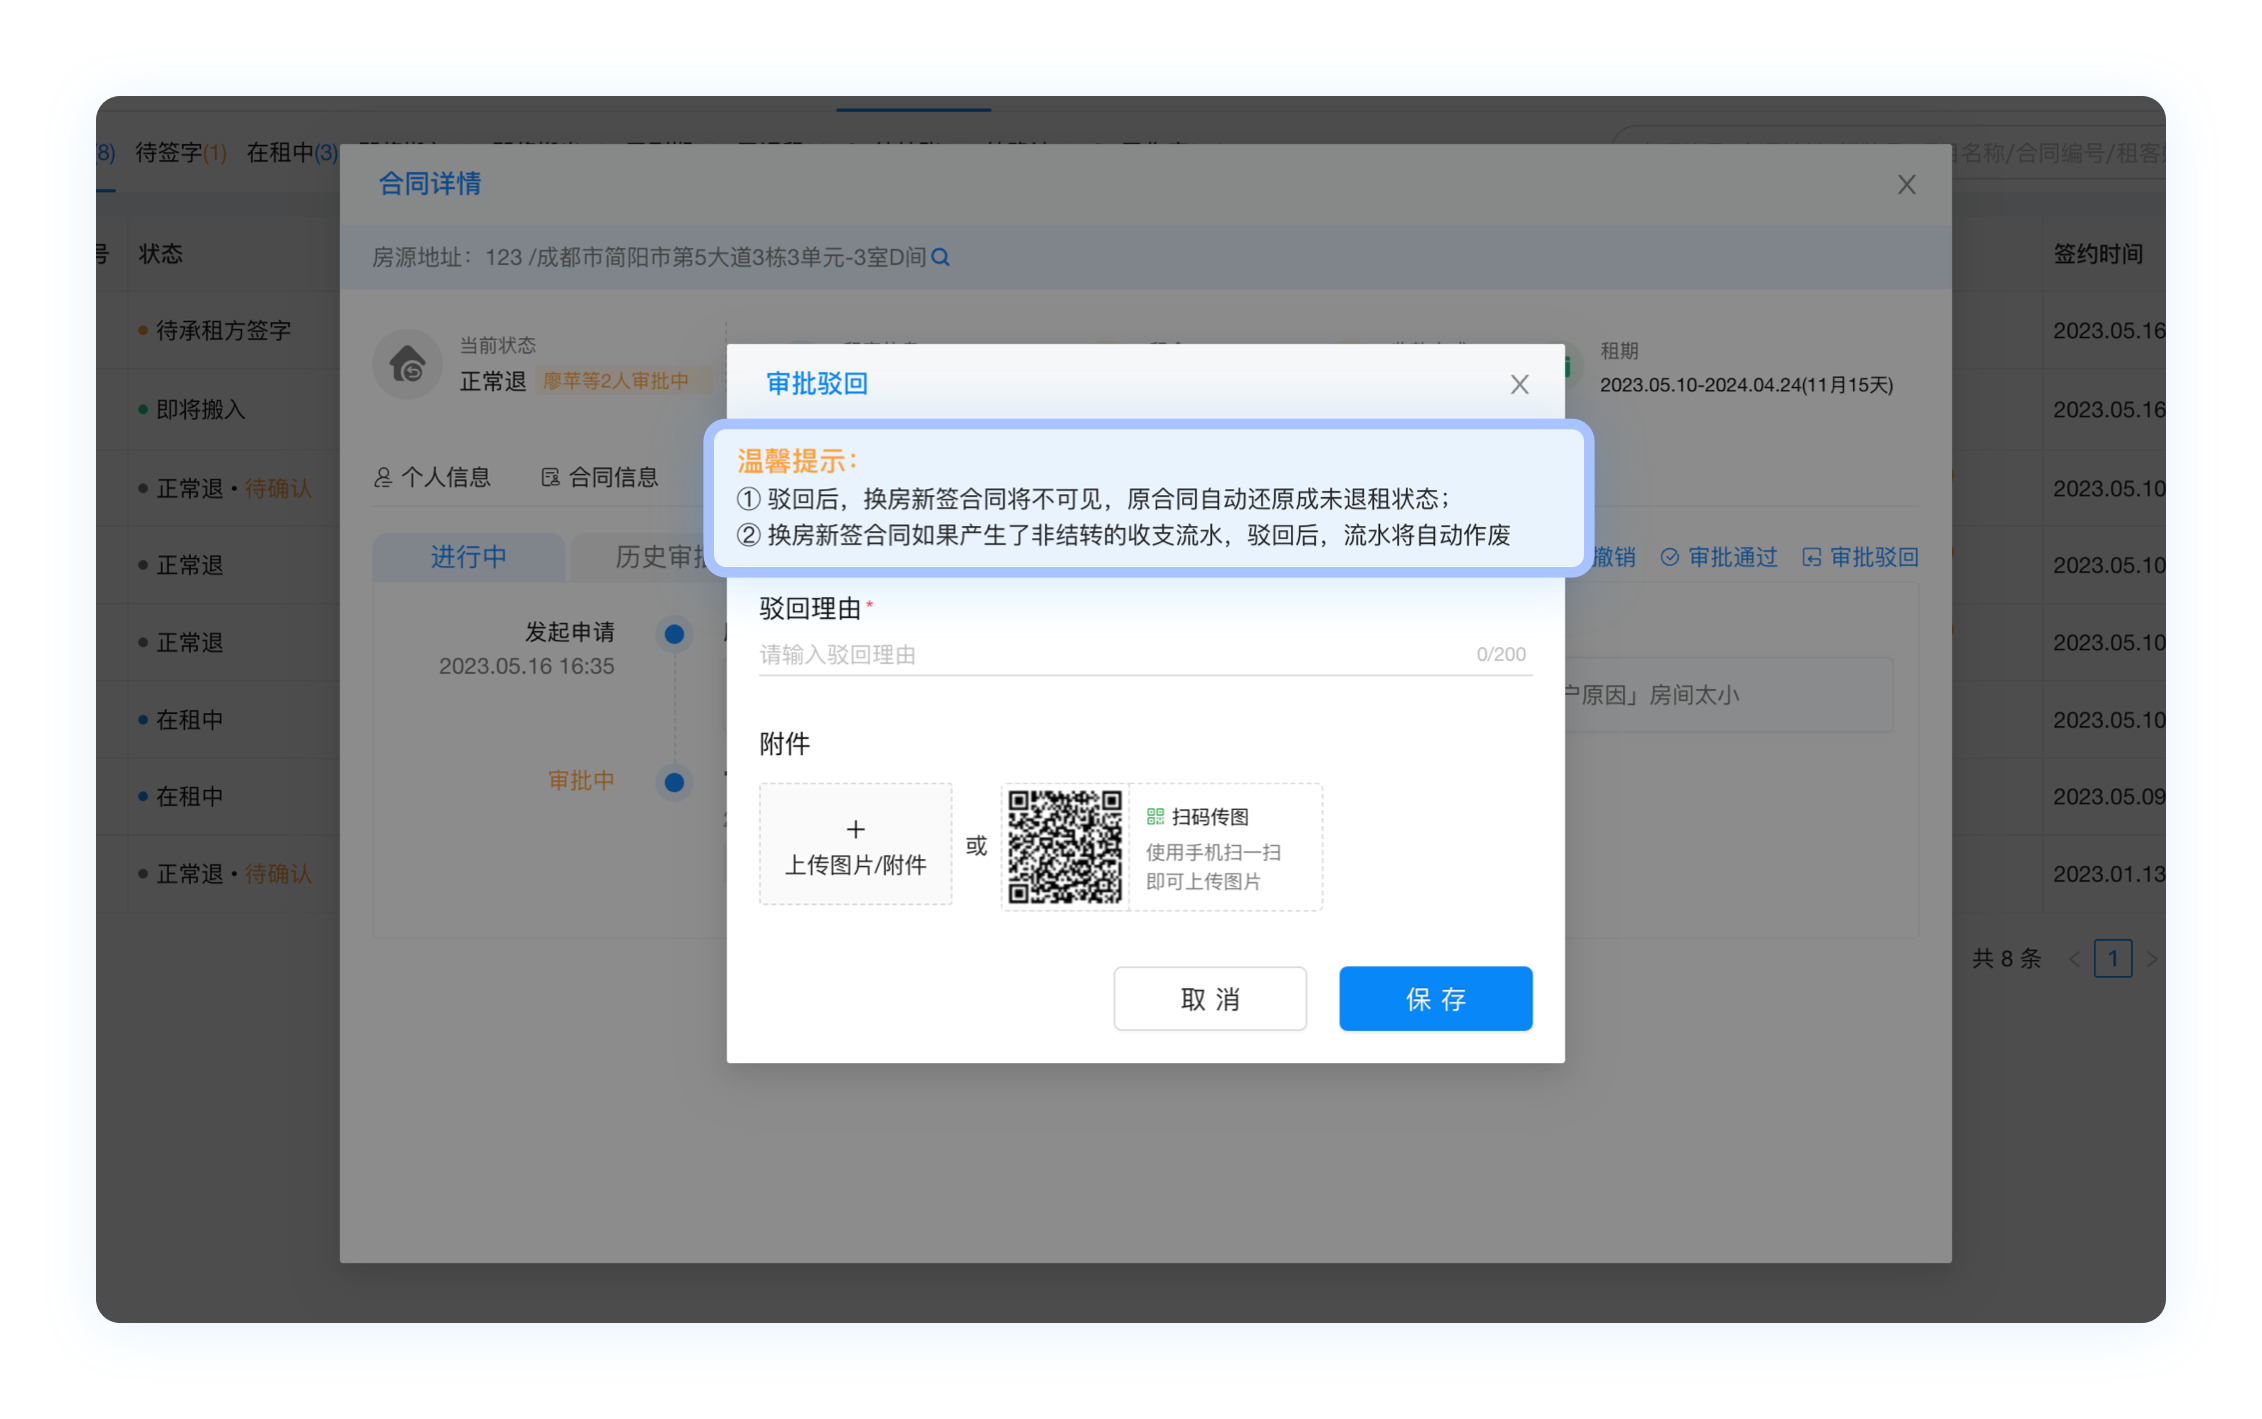The width and height of the screenshot is (2262, 1419).
Task: Click the 审批通过 link
Action: (1719, 557)
